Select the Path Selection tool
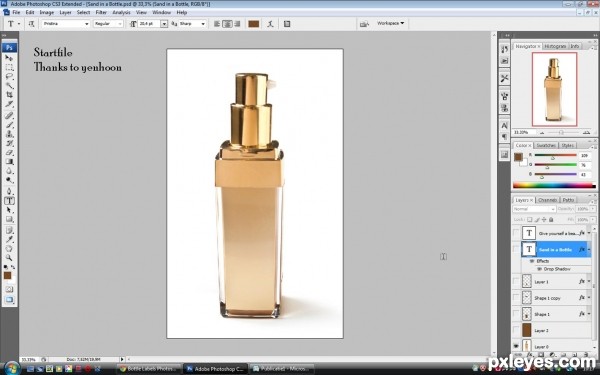Screen dimensions: 600x375 pos(9,210)
